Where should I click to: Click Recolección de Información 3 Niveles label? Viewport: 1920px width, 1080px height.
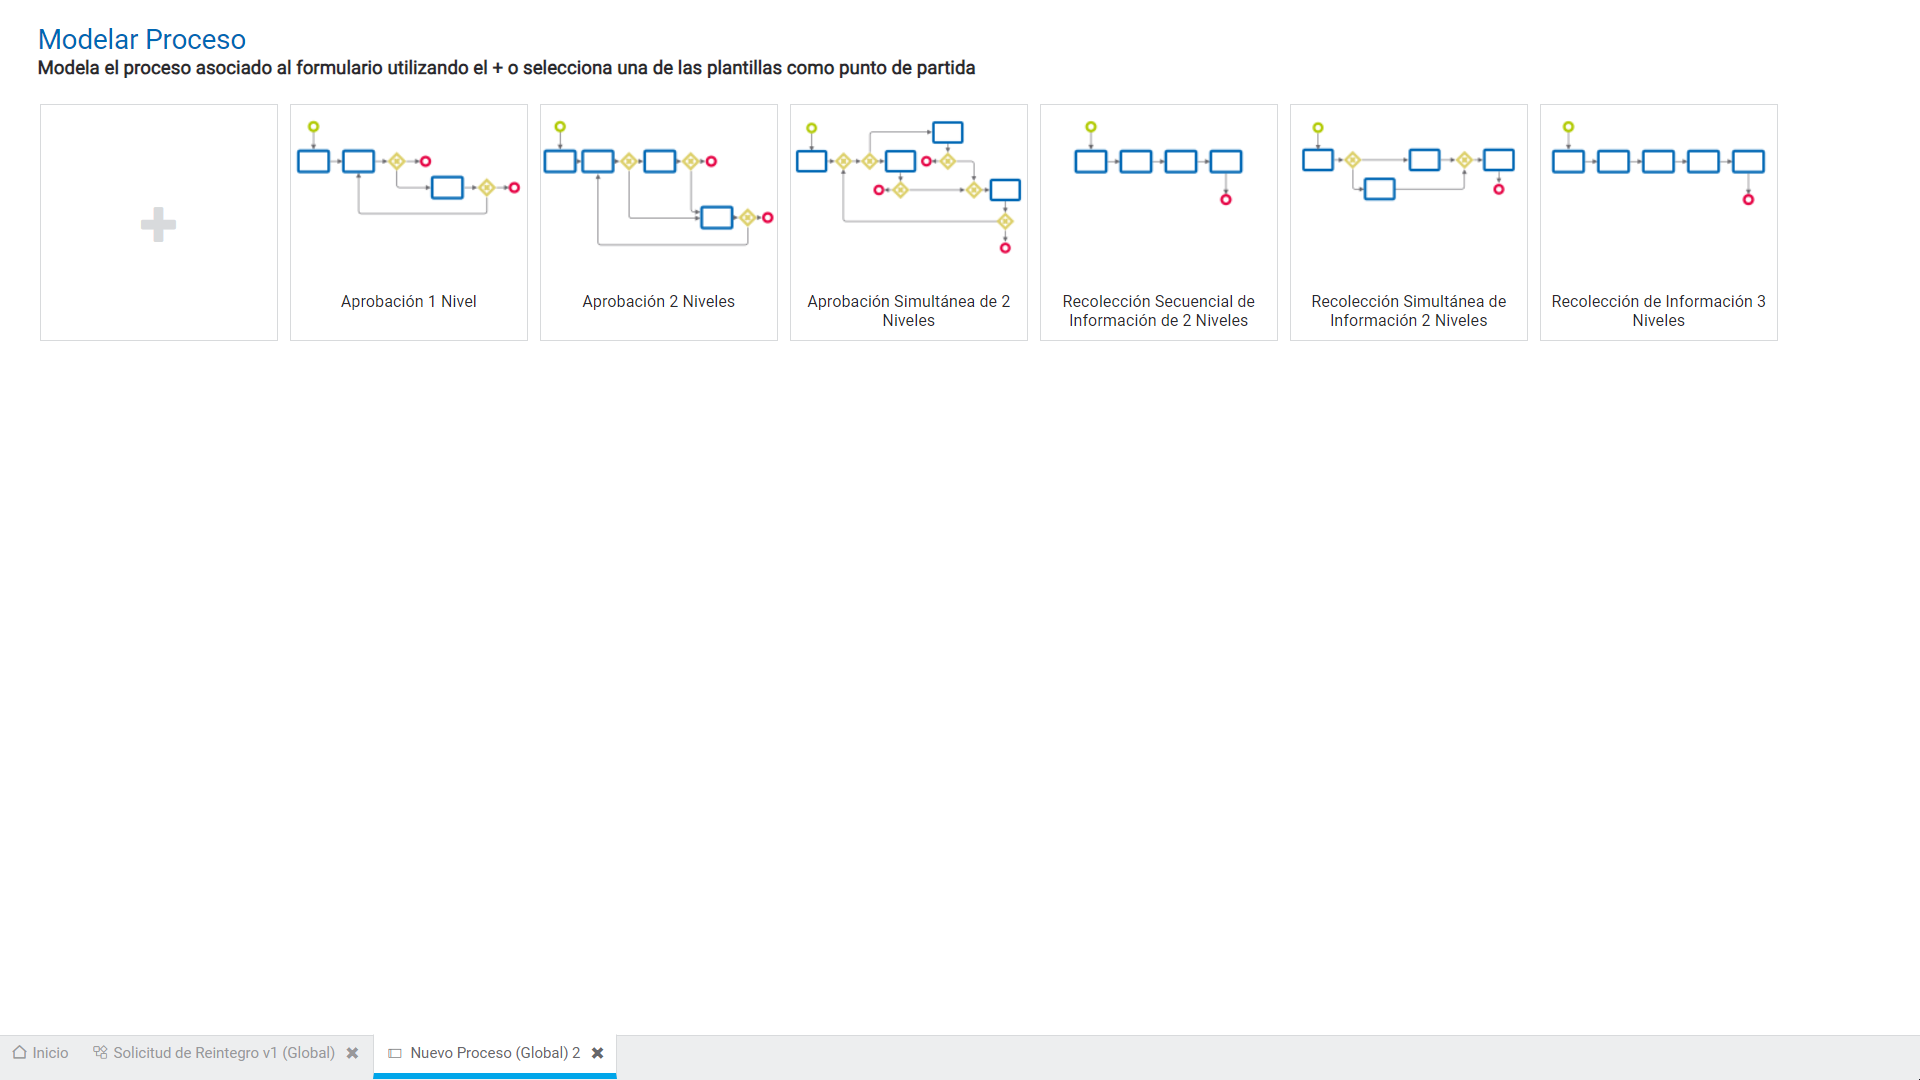(x=1658, y=311)
